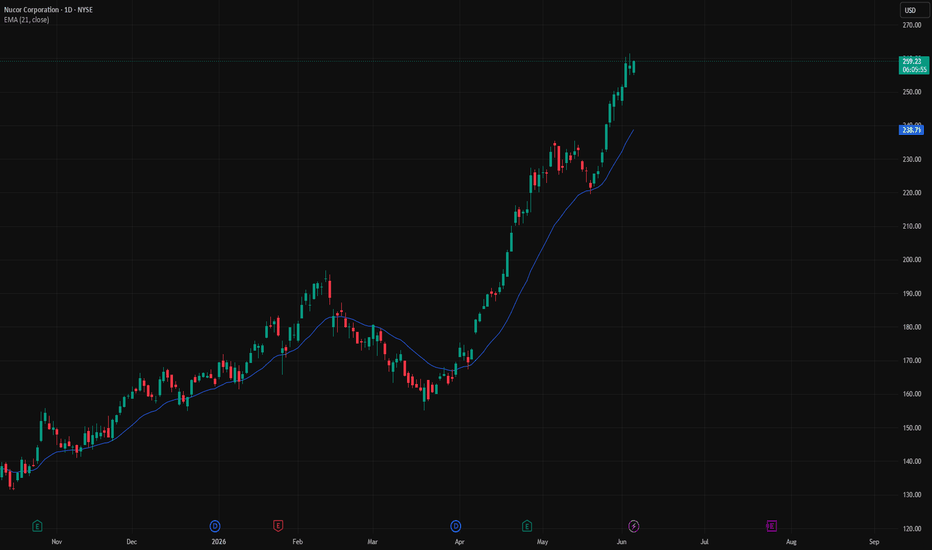
Task: Click the 270.00 price axis label
Action: point(912,25)
